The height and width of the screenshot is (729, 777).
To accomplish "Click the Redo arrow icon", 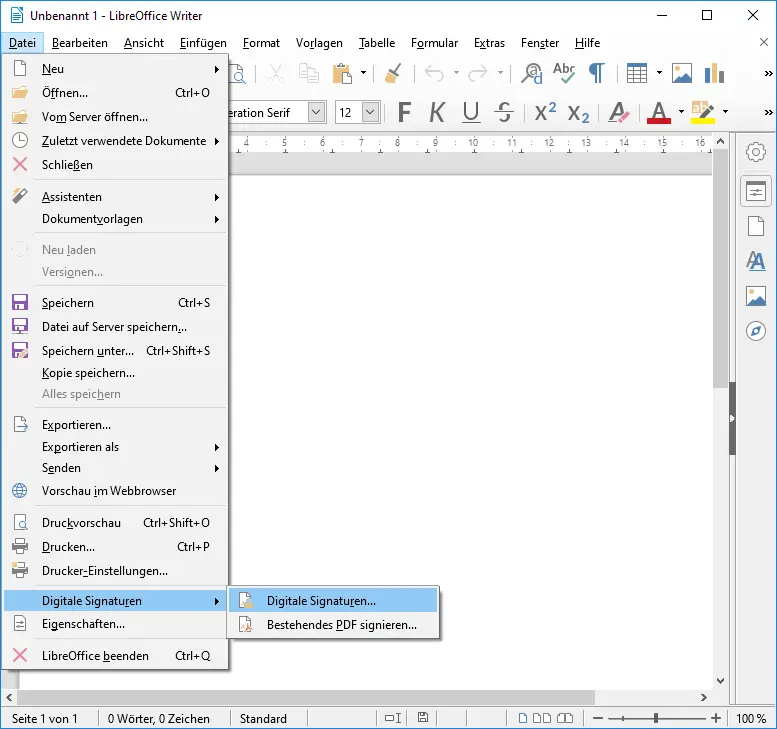I will tap(478, 73).
